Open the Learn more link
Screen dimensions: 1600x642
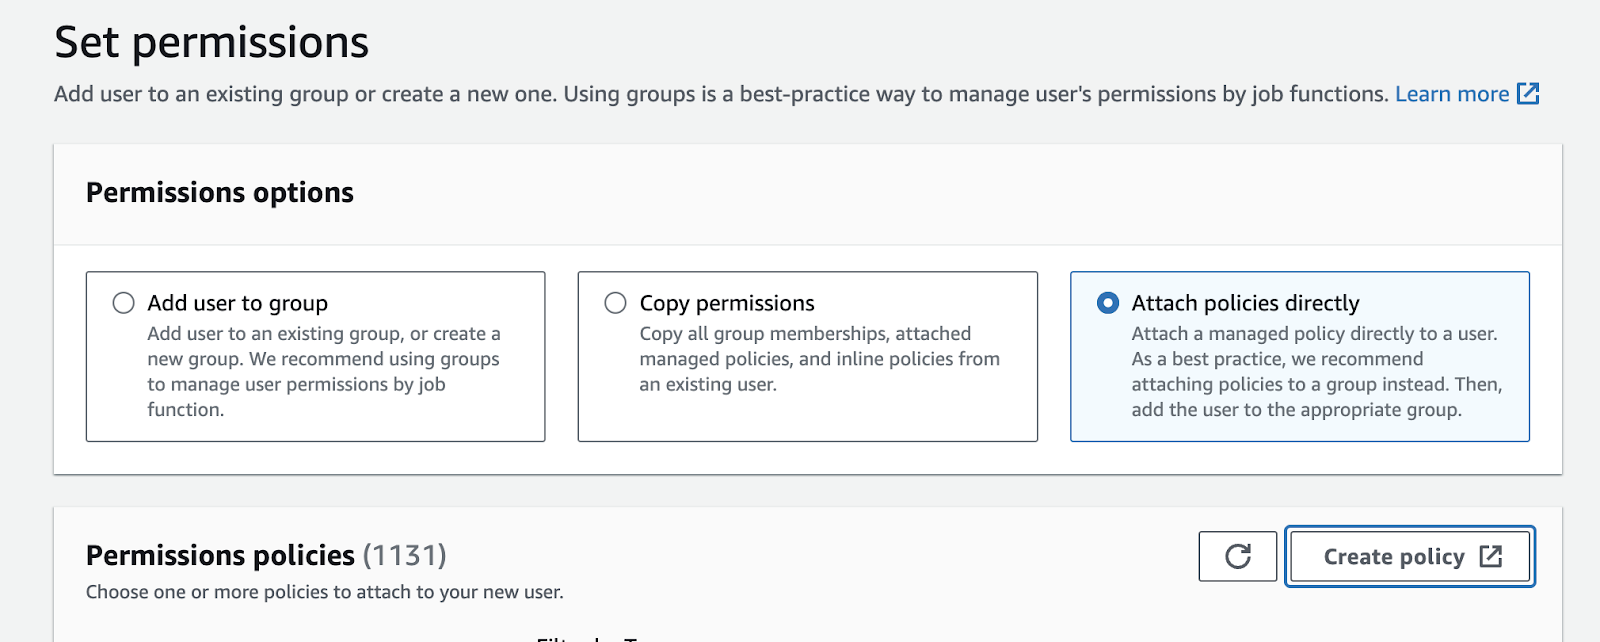click(1452, 94)
